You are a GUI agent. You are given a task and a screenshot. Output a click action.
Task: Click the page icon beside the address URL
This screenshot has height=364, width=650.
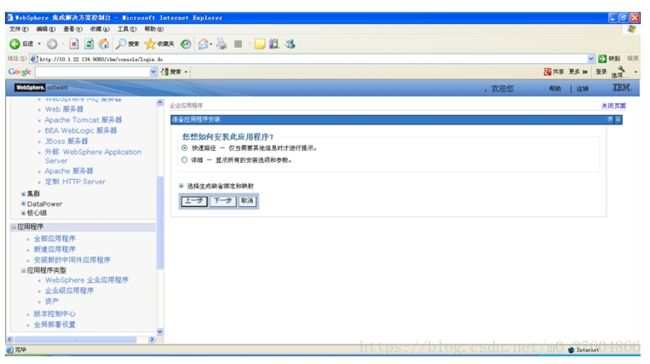pyautogui.click(x=34, y=59)
